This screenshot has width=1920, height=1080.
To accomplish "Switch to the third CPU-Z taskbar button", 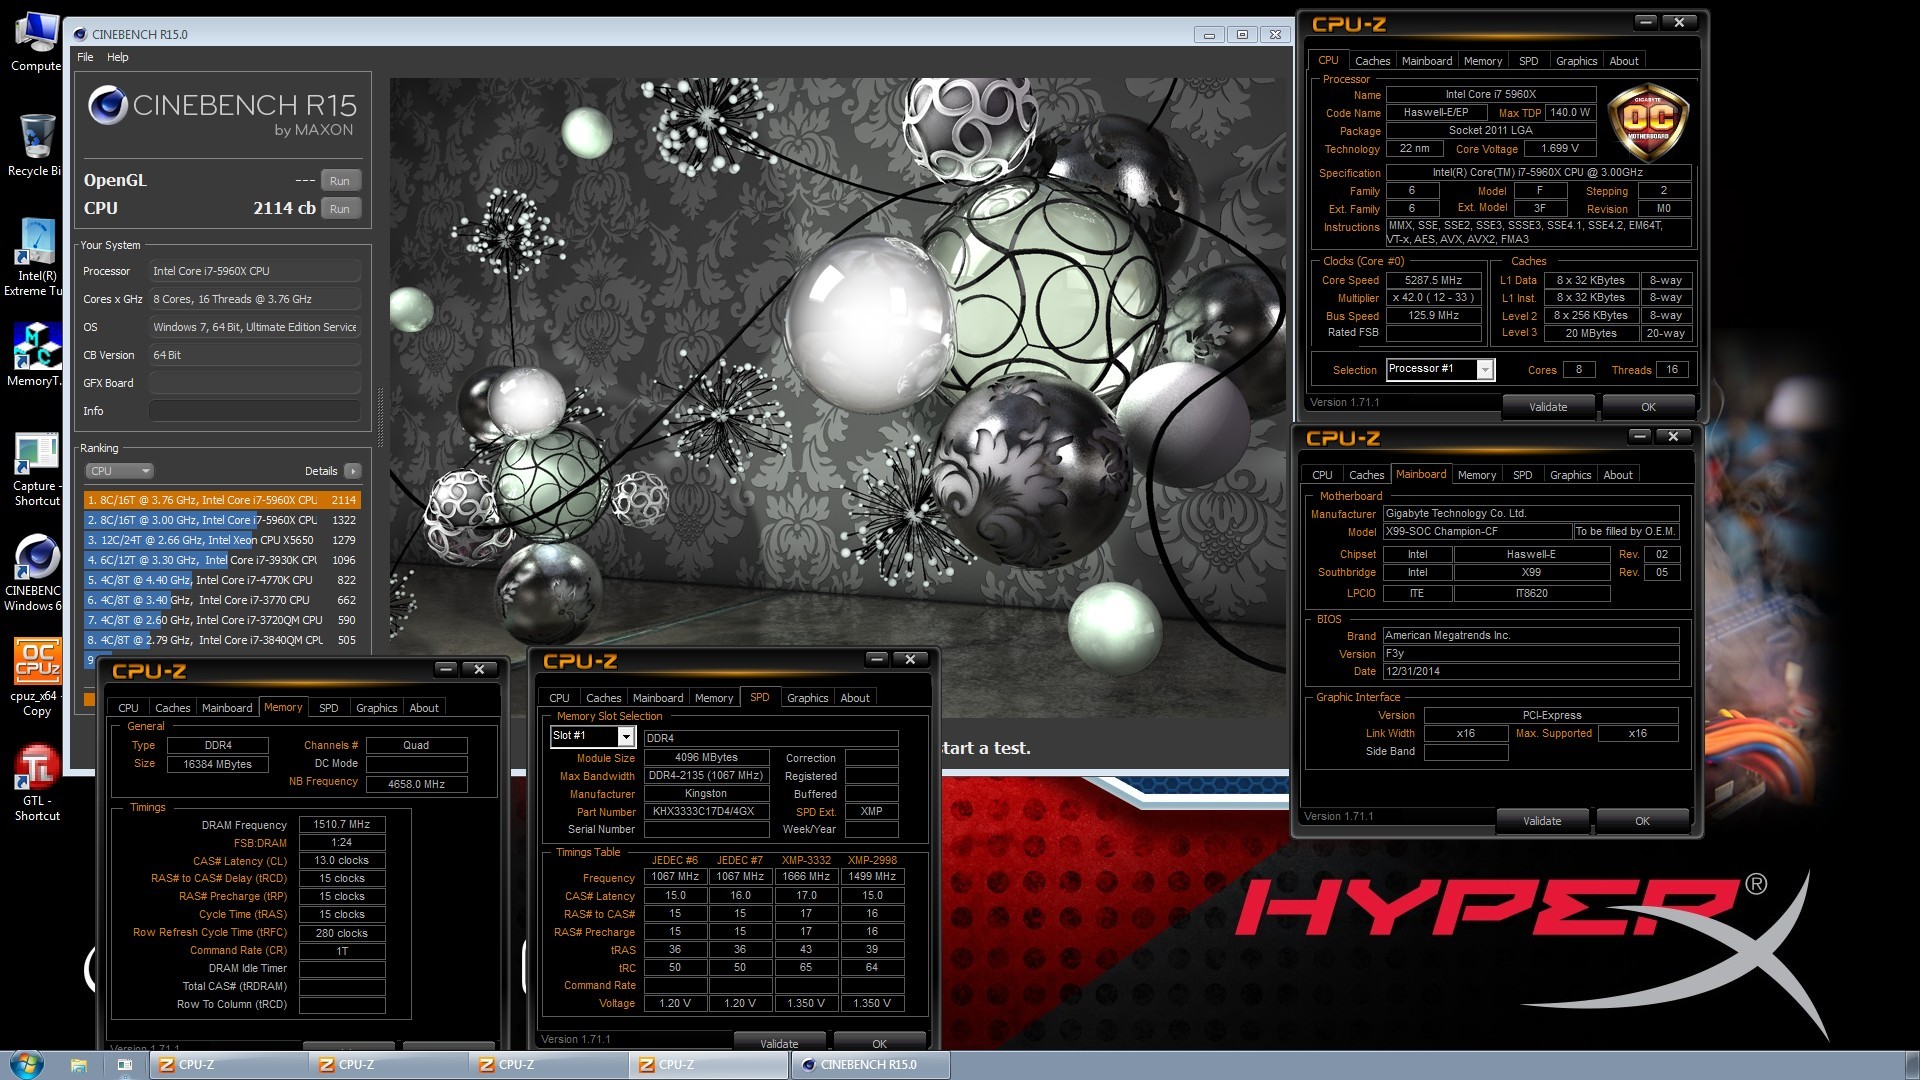I will (550, 1065).
